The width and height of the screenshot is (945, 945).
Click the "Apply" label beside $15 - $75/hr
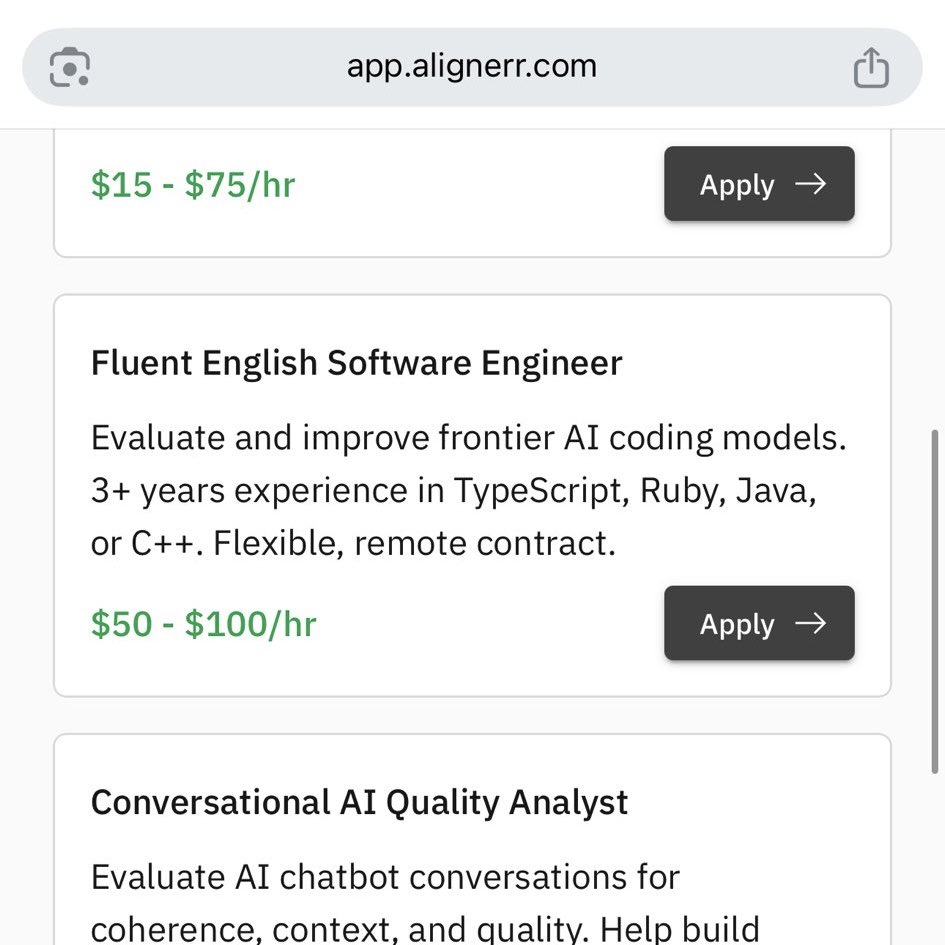tap(737, 185)
